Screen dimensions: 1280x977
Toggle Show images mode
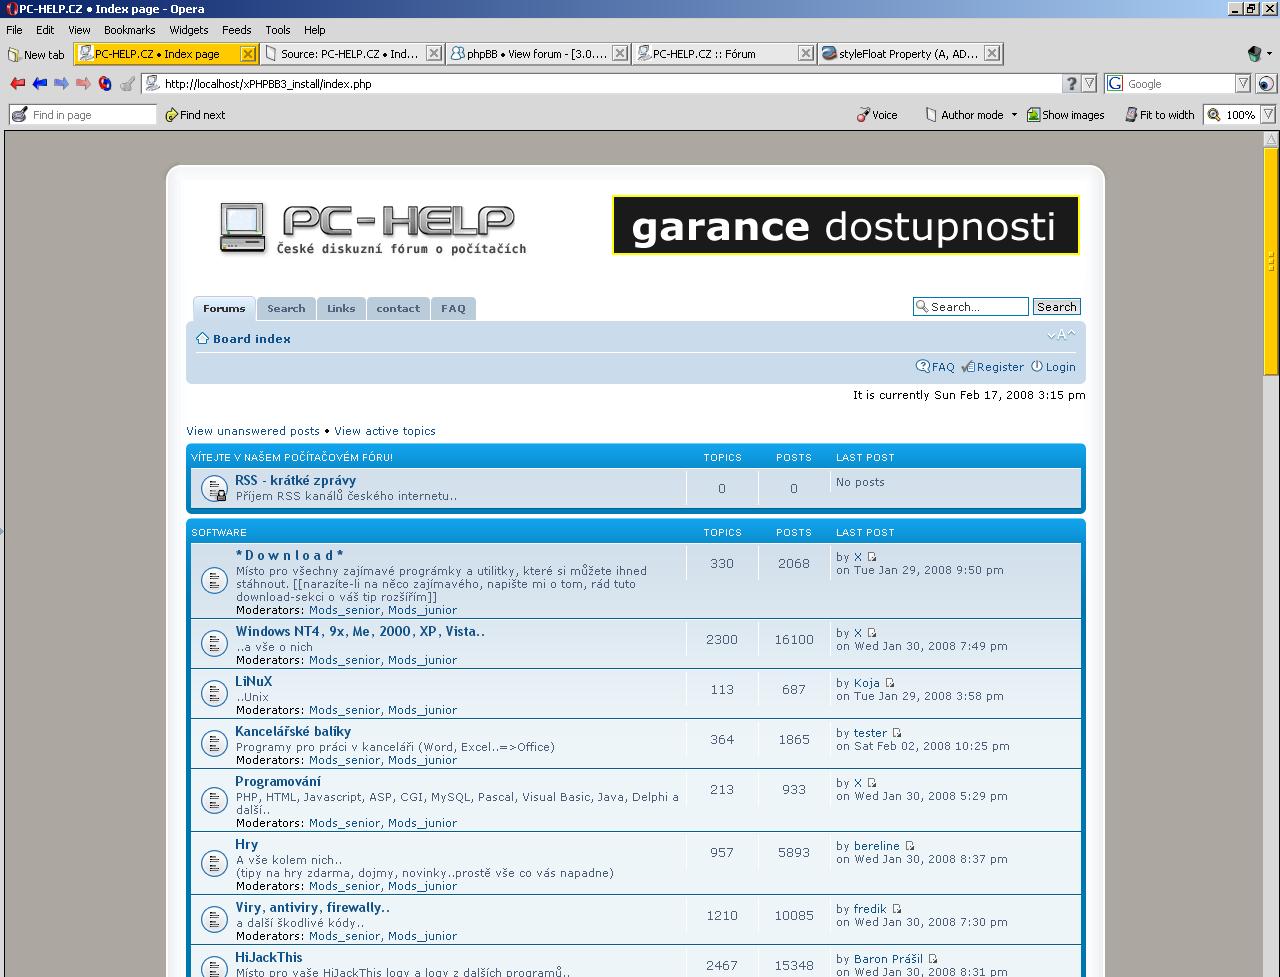click(1065, 115)
